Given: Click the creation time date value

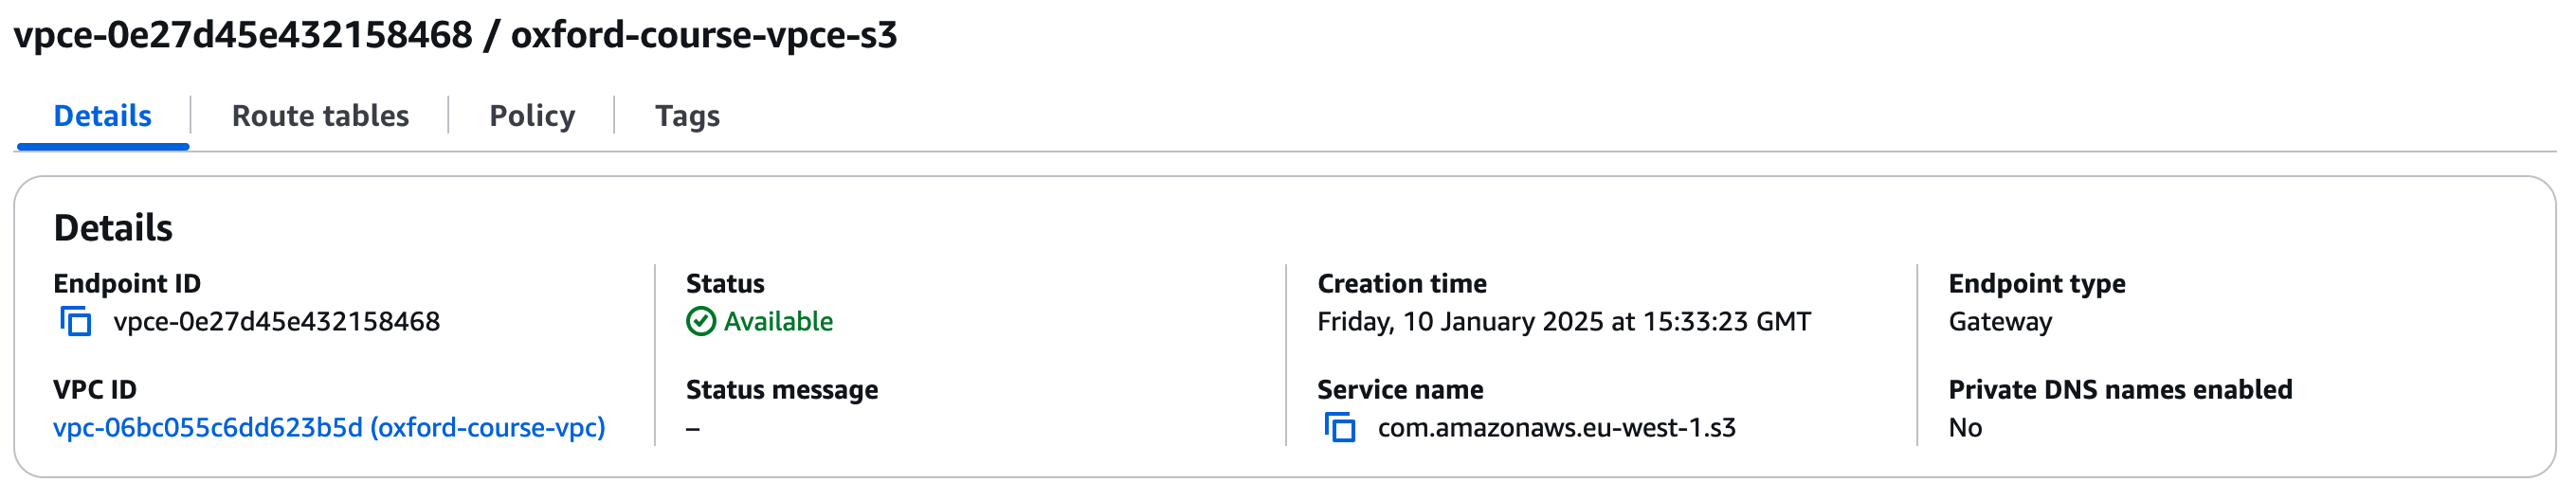Looking at the screenshot, I should [x=1563, y=322].
